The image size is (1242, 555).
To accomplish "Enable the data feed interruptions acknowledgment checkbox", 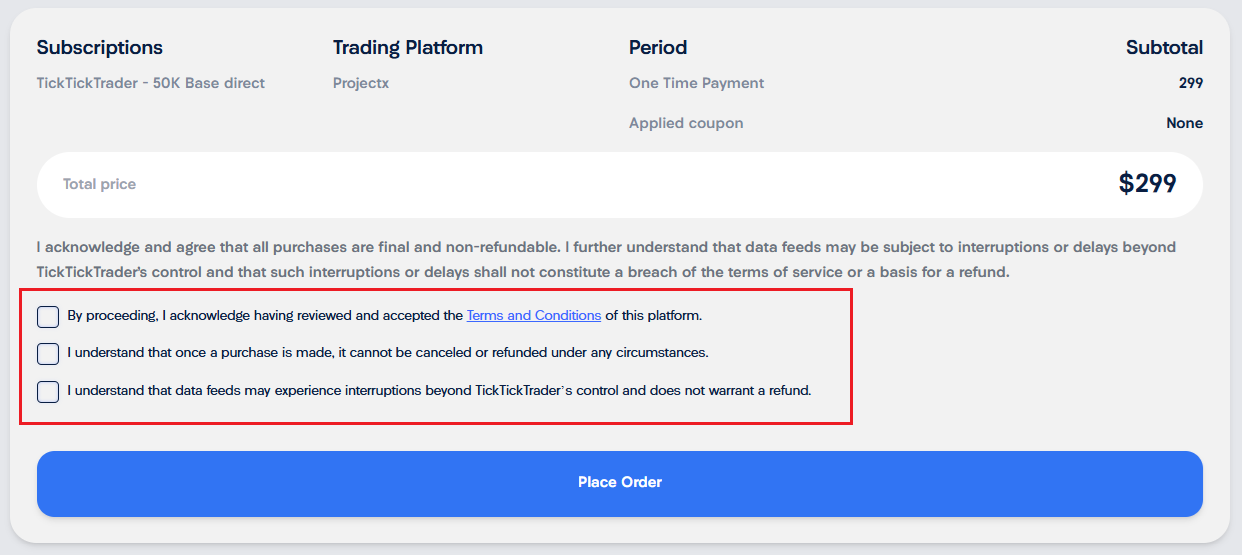I will [48, 391].
